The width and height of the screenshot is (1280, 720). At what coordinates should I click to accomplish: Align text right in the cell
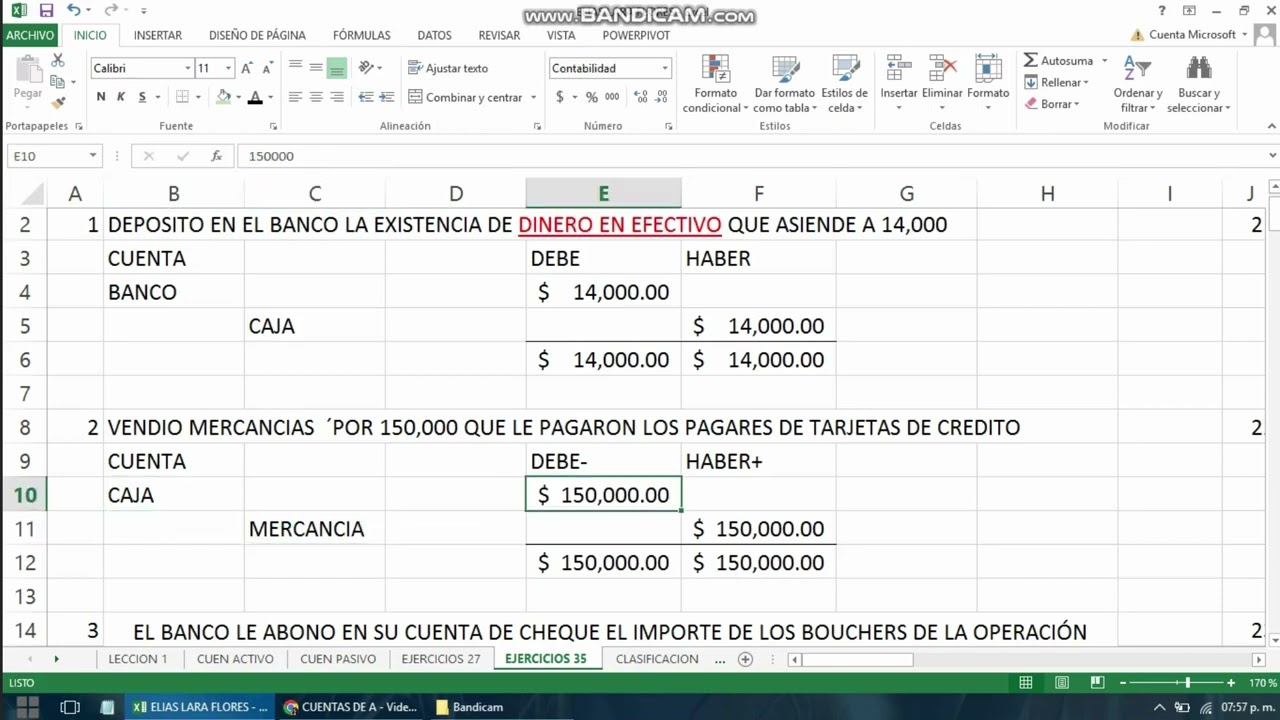click(x=337, y=97)
